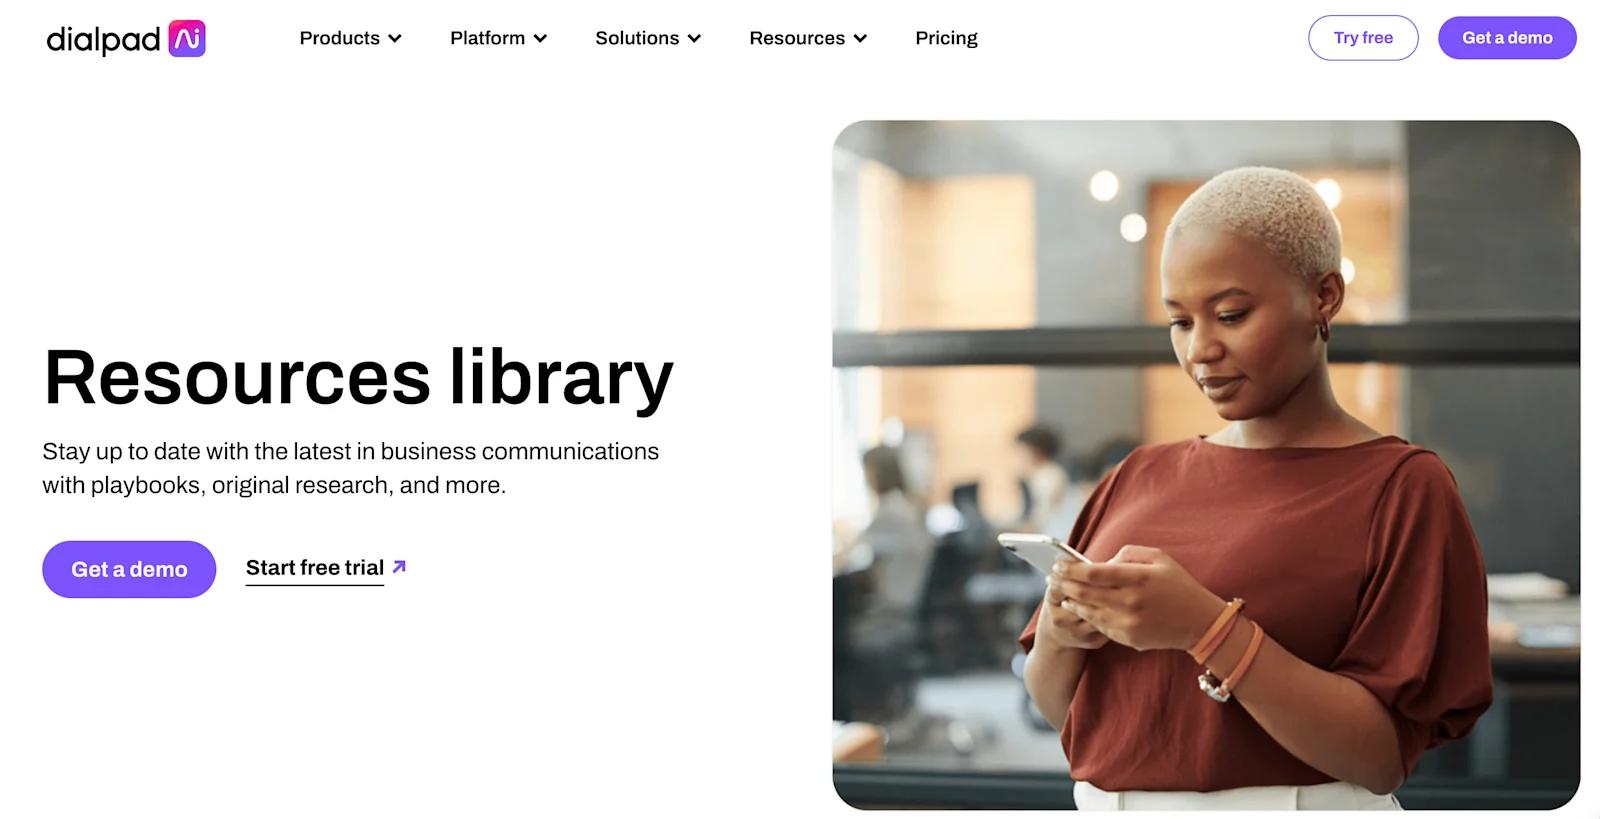The image size is (1600, 819).
Task: Expand the Products chevron arrow
Action: tap(395, 39)
